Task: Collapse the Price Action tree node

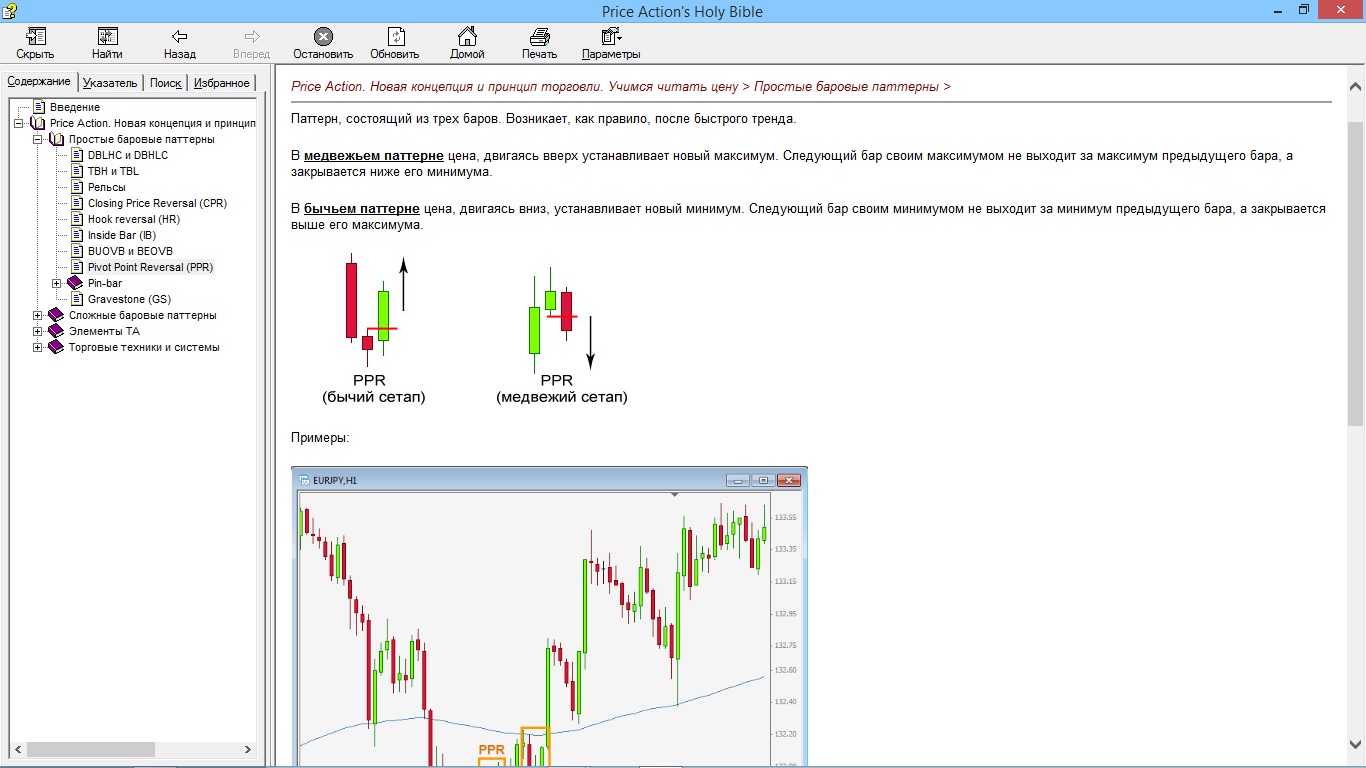Action: [x=19, y=123]
